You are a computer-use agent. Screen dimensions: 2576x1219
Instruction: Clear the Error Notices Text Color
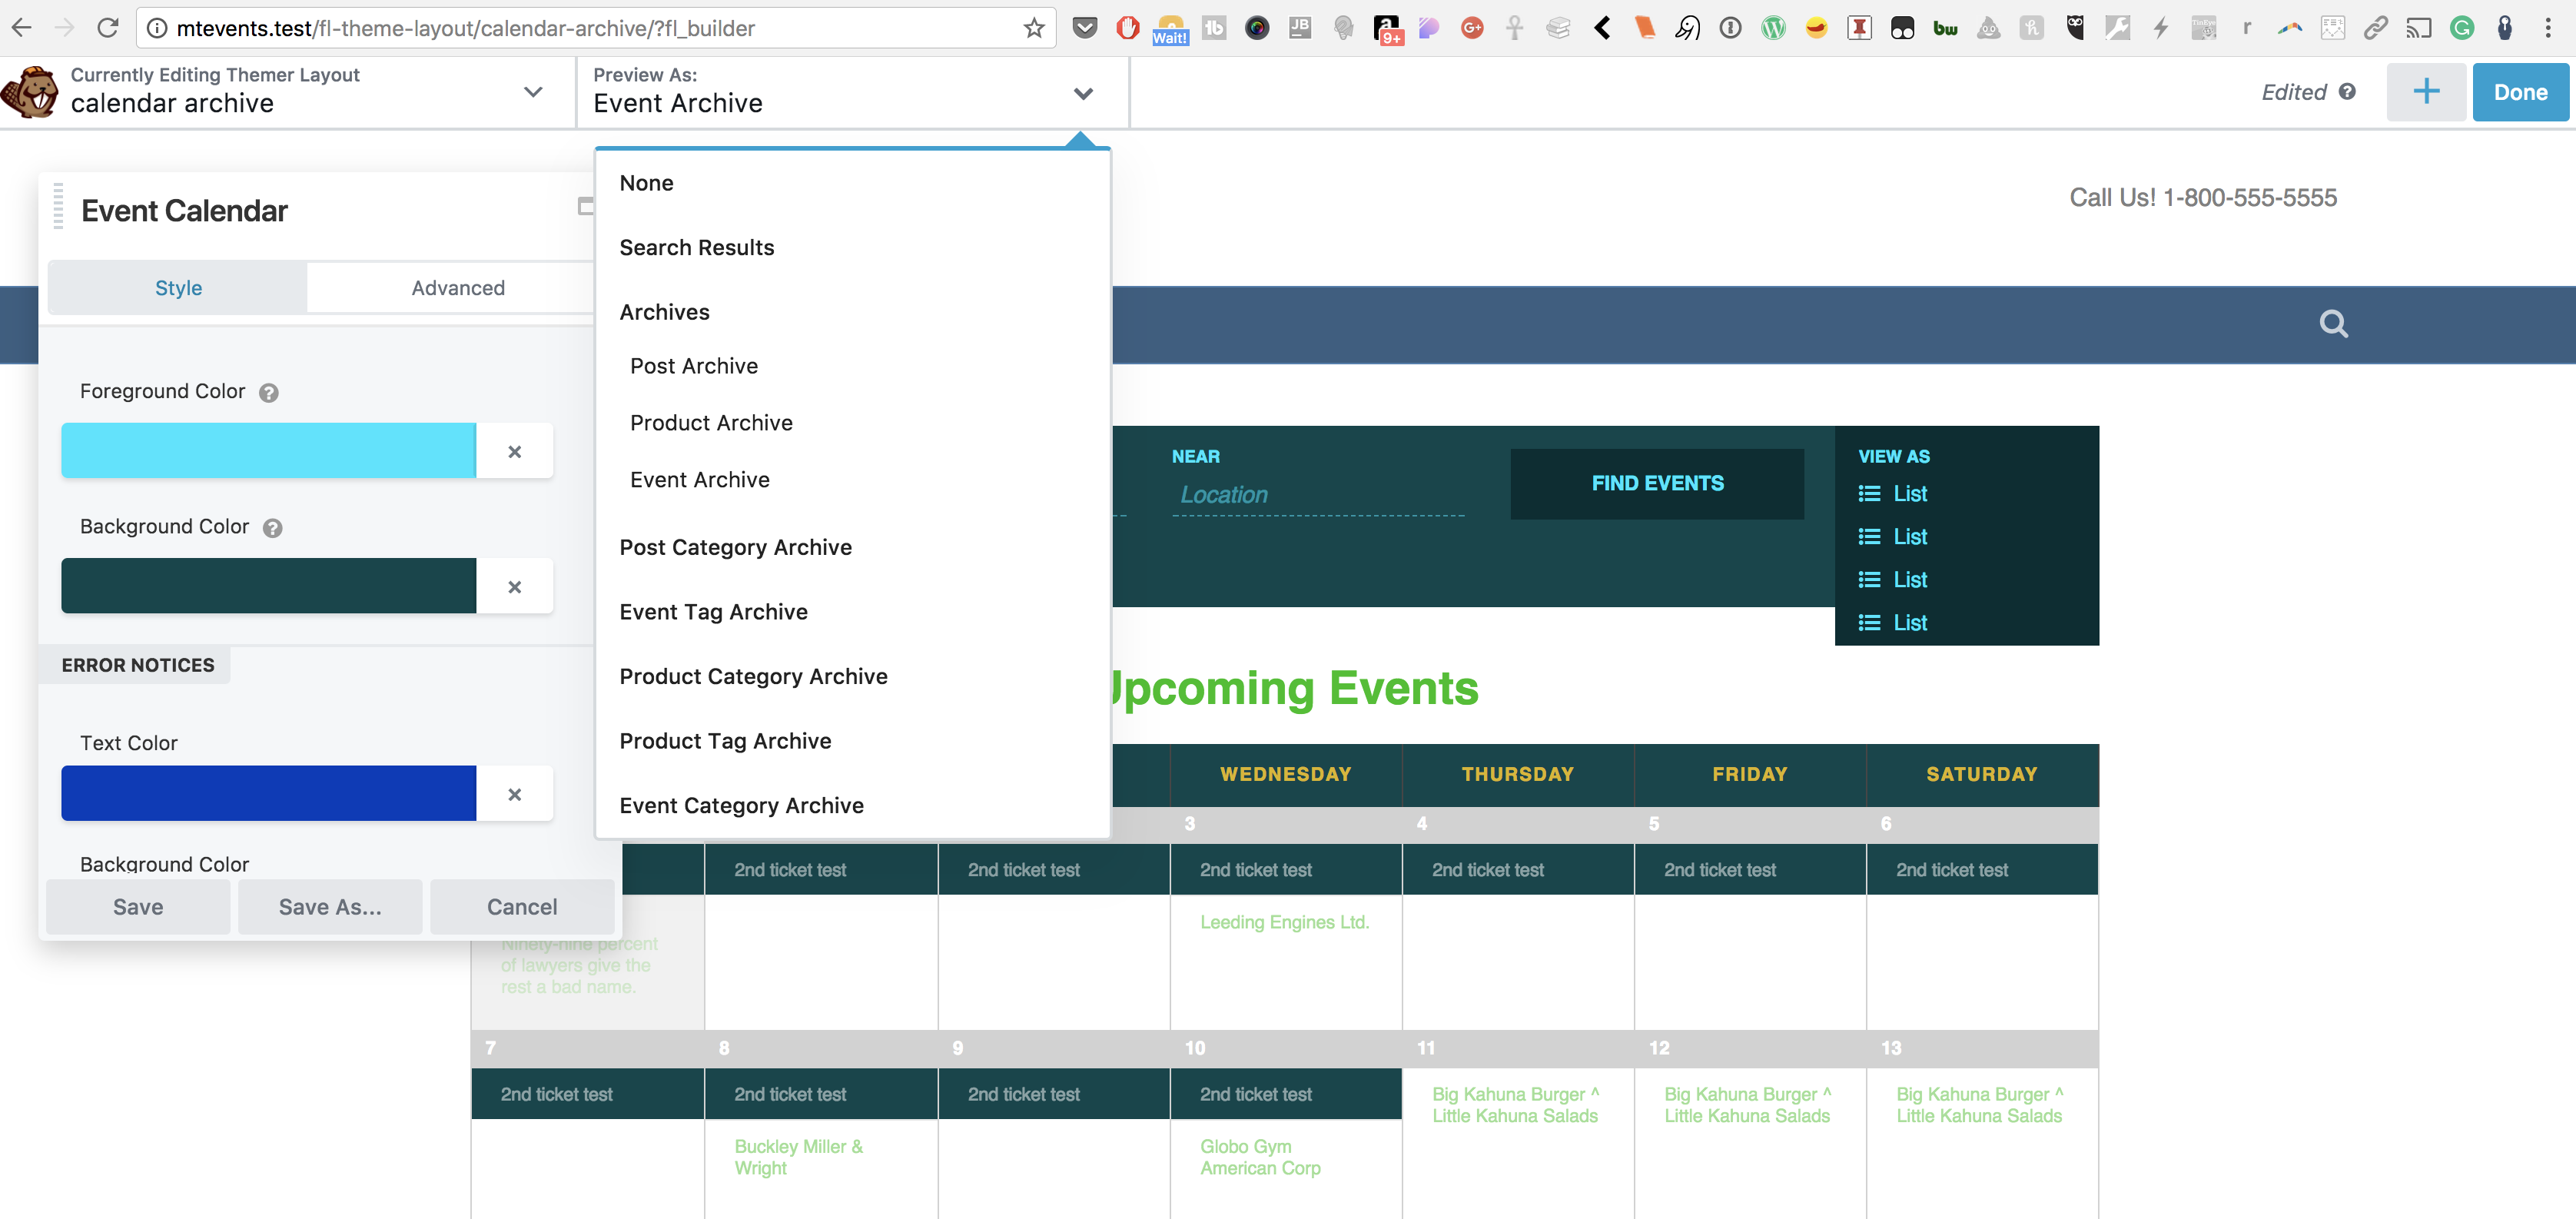coord(514,794)
